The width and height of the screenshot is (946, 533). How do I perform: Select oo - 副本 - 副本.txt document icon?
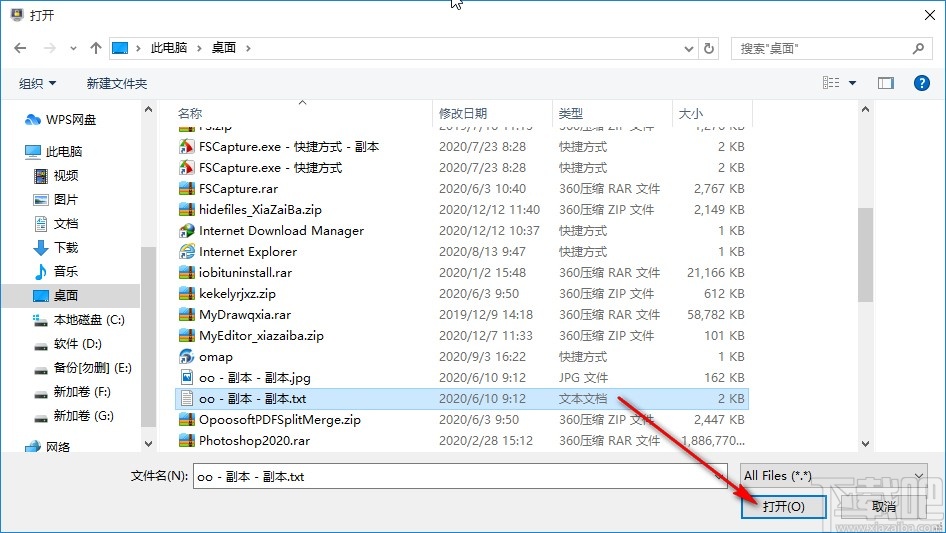tap(187, 399)
